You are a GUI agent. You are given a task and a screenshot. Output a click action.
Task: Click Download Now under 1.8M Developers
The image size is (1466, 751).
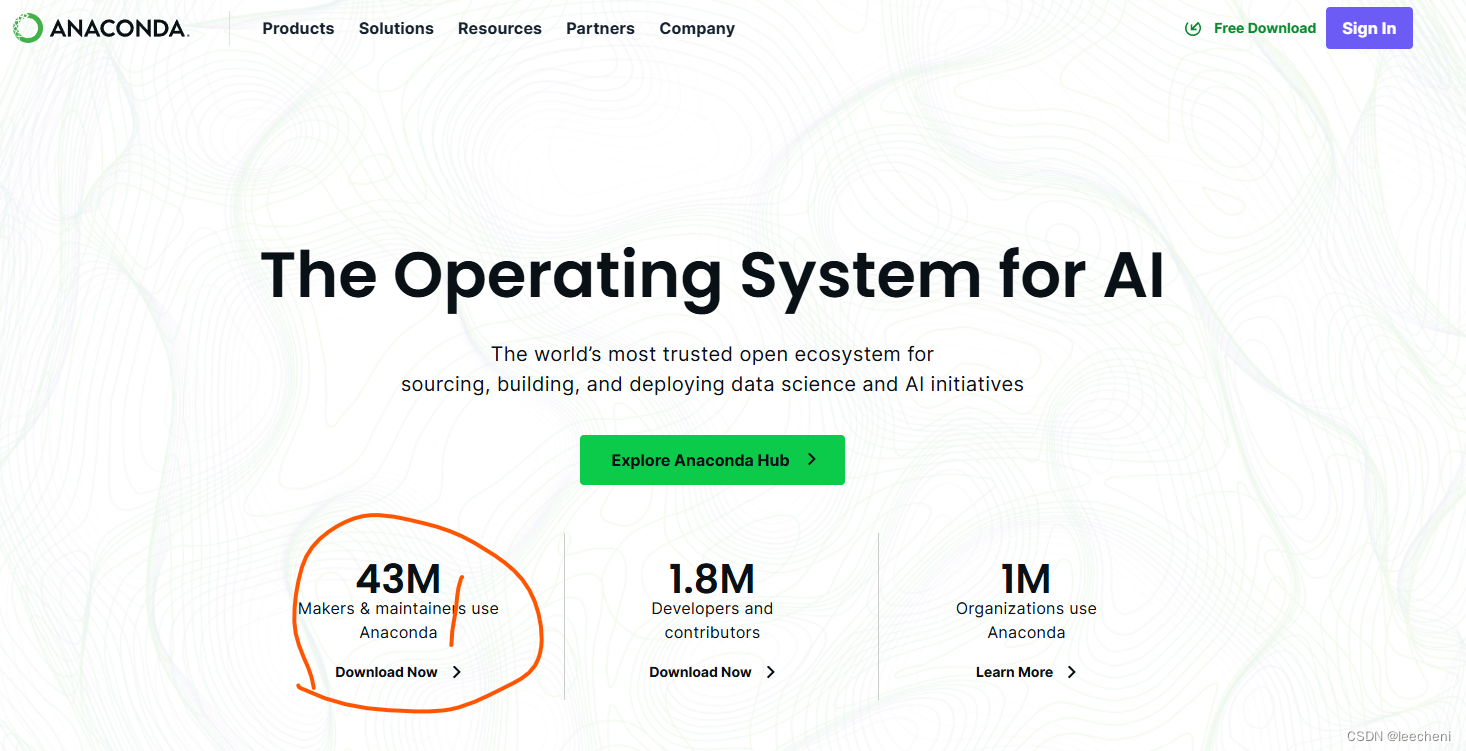coord(700,672)
